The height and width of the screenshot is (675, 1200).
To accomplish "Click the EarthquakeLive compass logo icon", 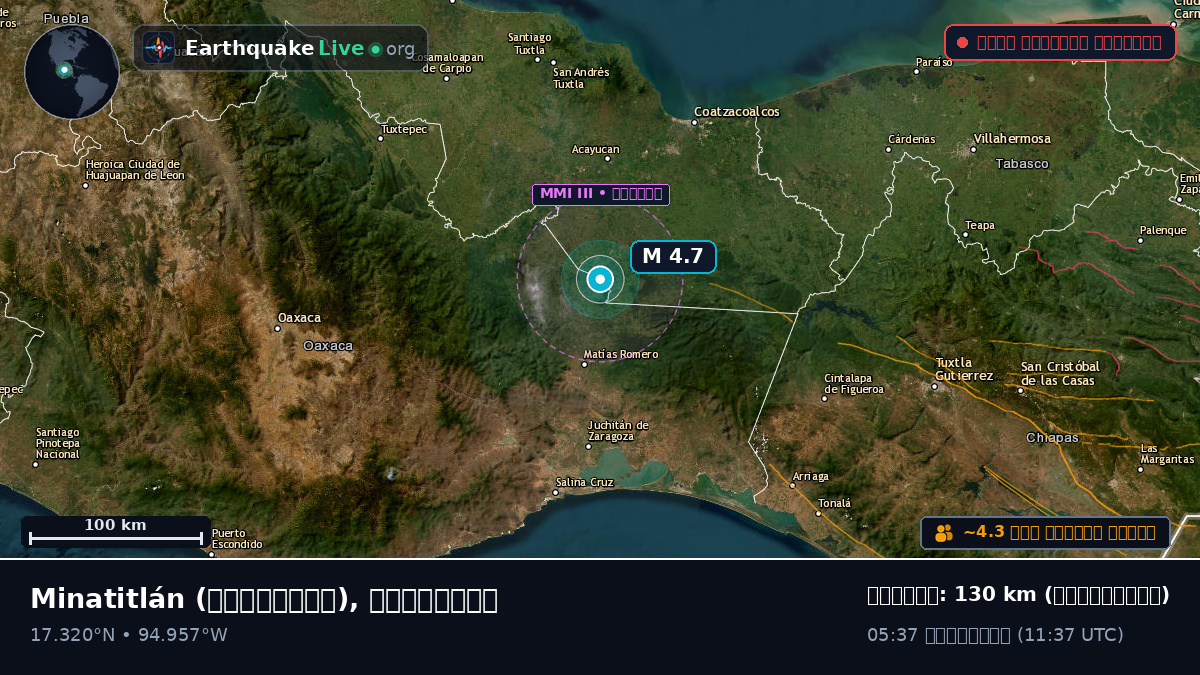I will [159, 48].
